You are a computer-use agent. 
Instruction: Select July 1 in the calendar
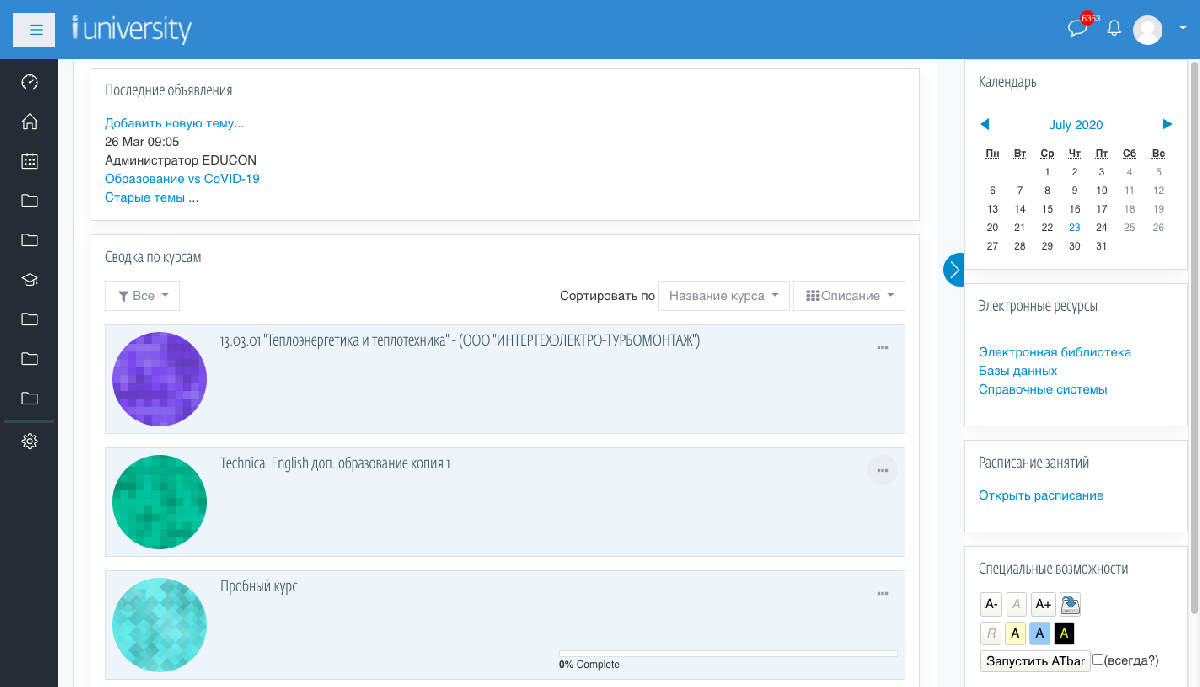pos(1047,172)
